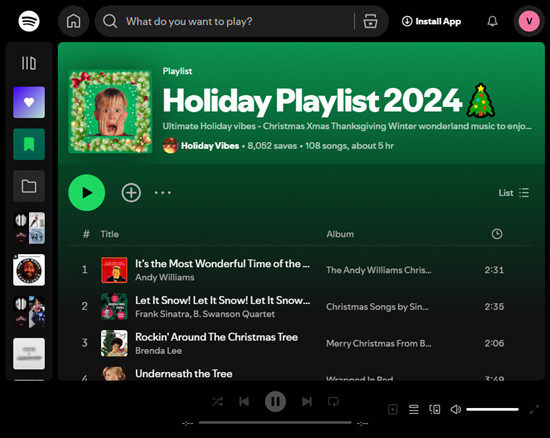Open the folder item in sidebar
Screen dimensions: 550x438
29,186
